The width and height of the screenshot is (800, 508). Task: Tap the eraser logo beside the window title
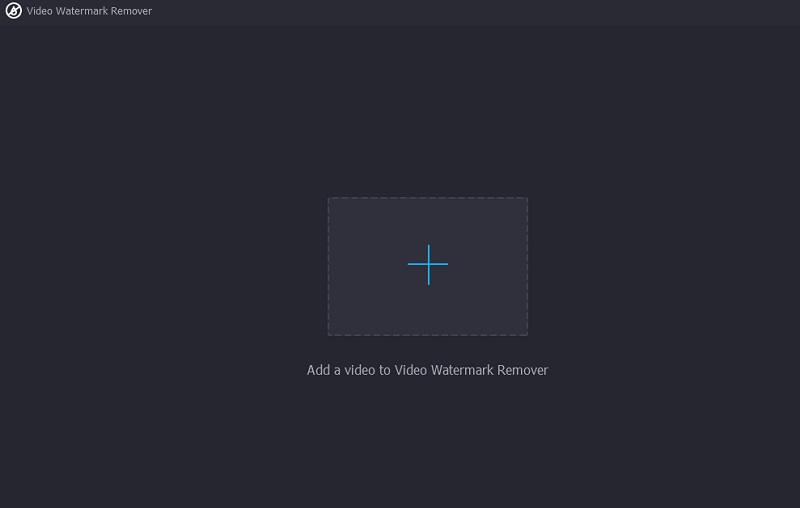[x=14, y=11]
